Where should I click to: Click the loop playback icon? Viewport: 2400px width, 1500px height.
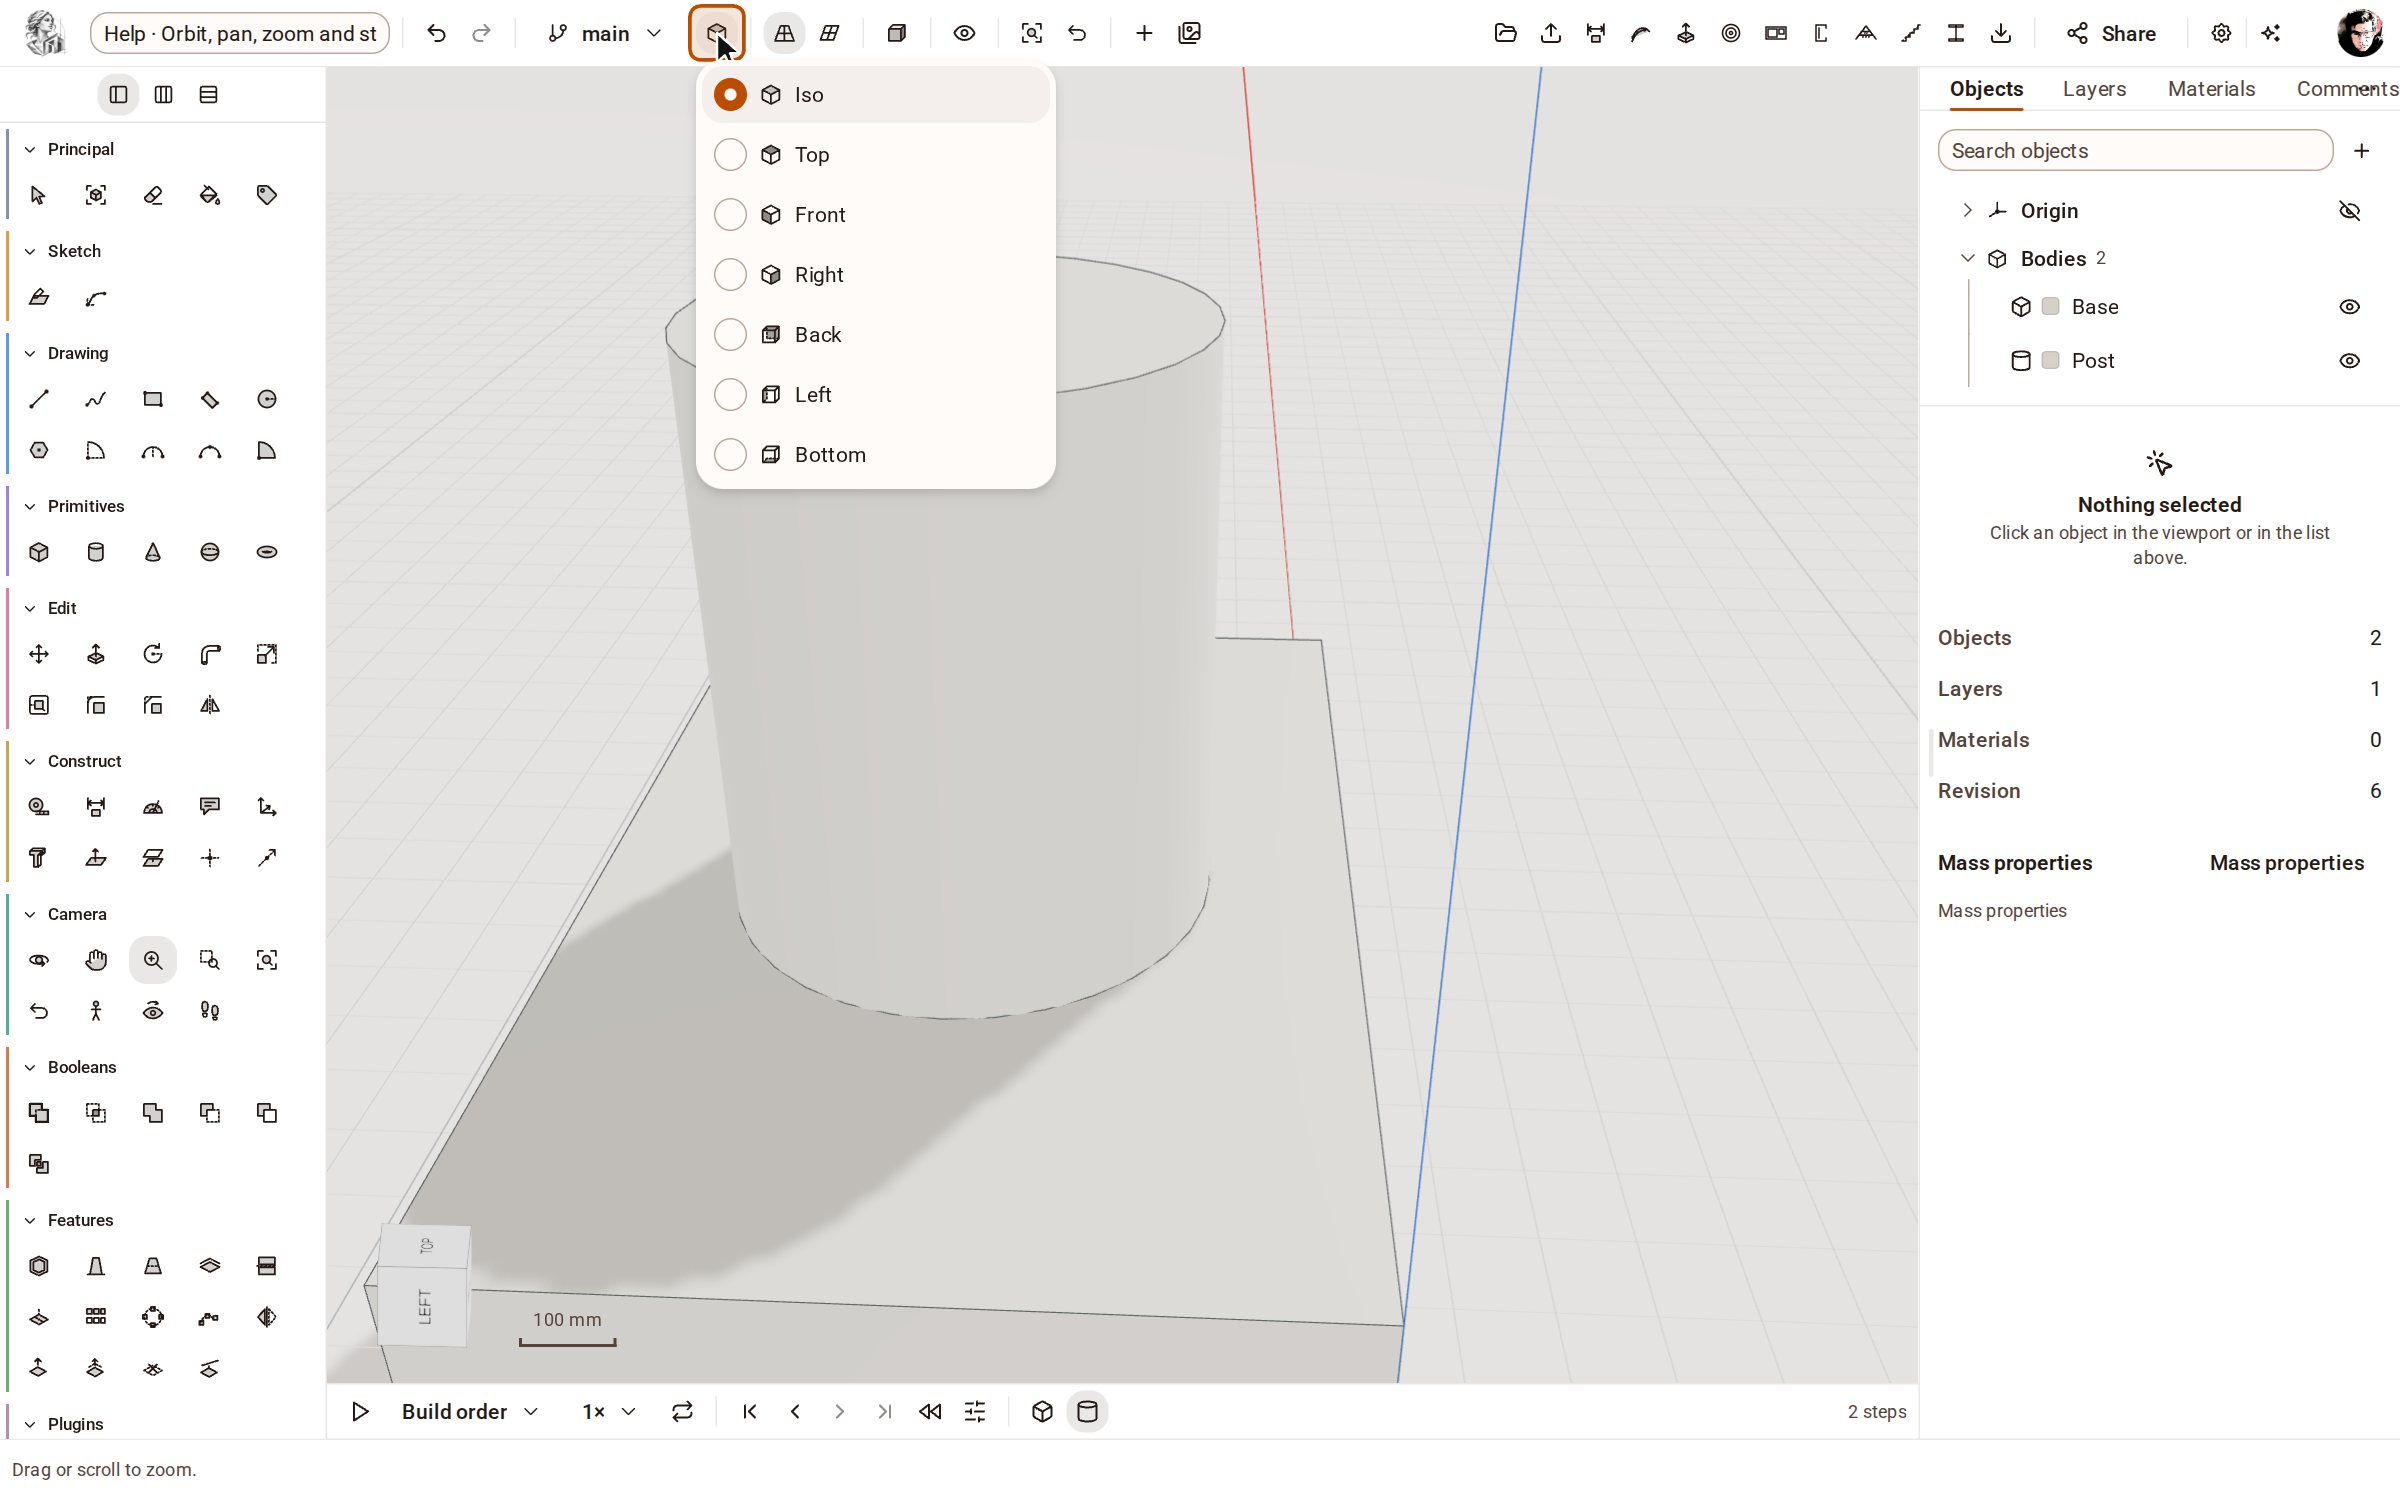coord(682,1411)
